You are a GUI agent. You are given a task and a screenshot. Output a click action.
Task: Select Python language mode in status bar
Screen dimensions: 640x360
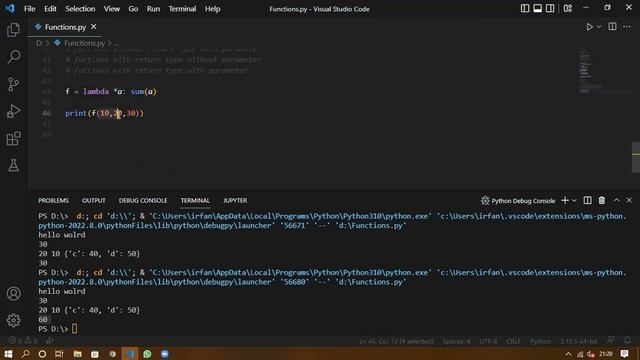click(x=540, y=341)
